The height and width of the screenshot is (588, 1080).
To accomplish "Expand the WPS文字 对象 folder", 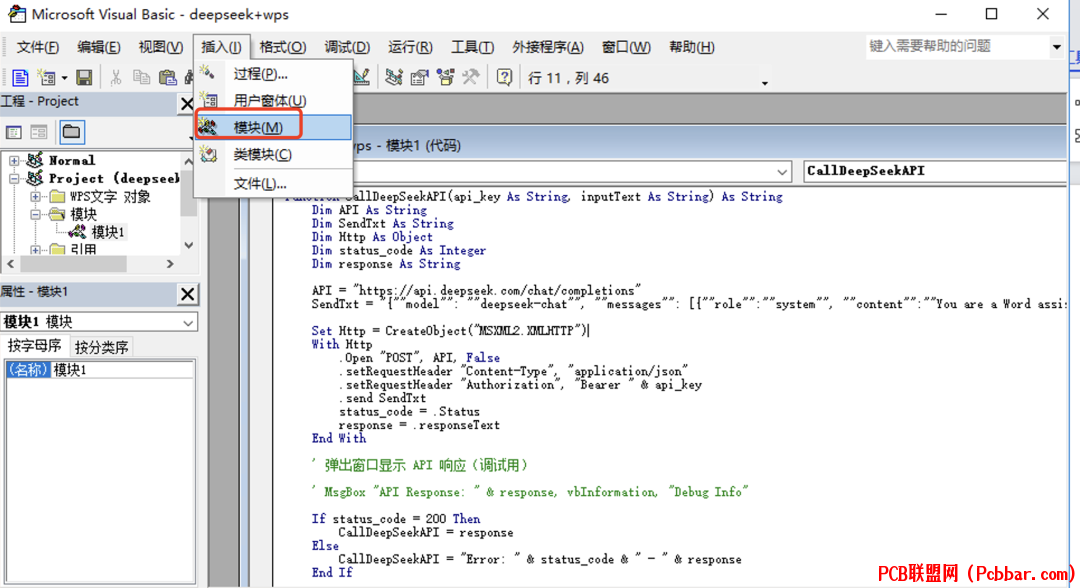I will (x=36, y=197).
